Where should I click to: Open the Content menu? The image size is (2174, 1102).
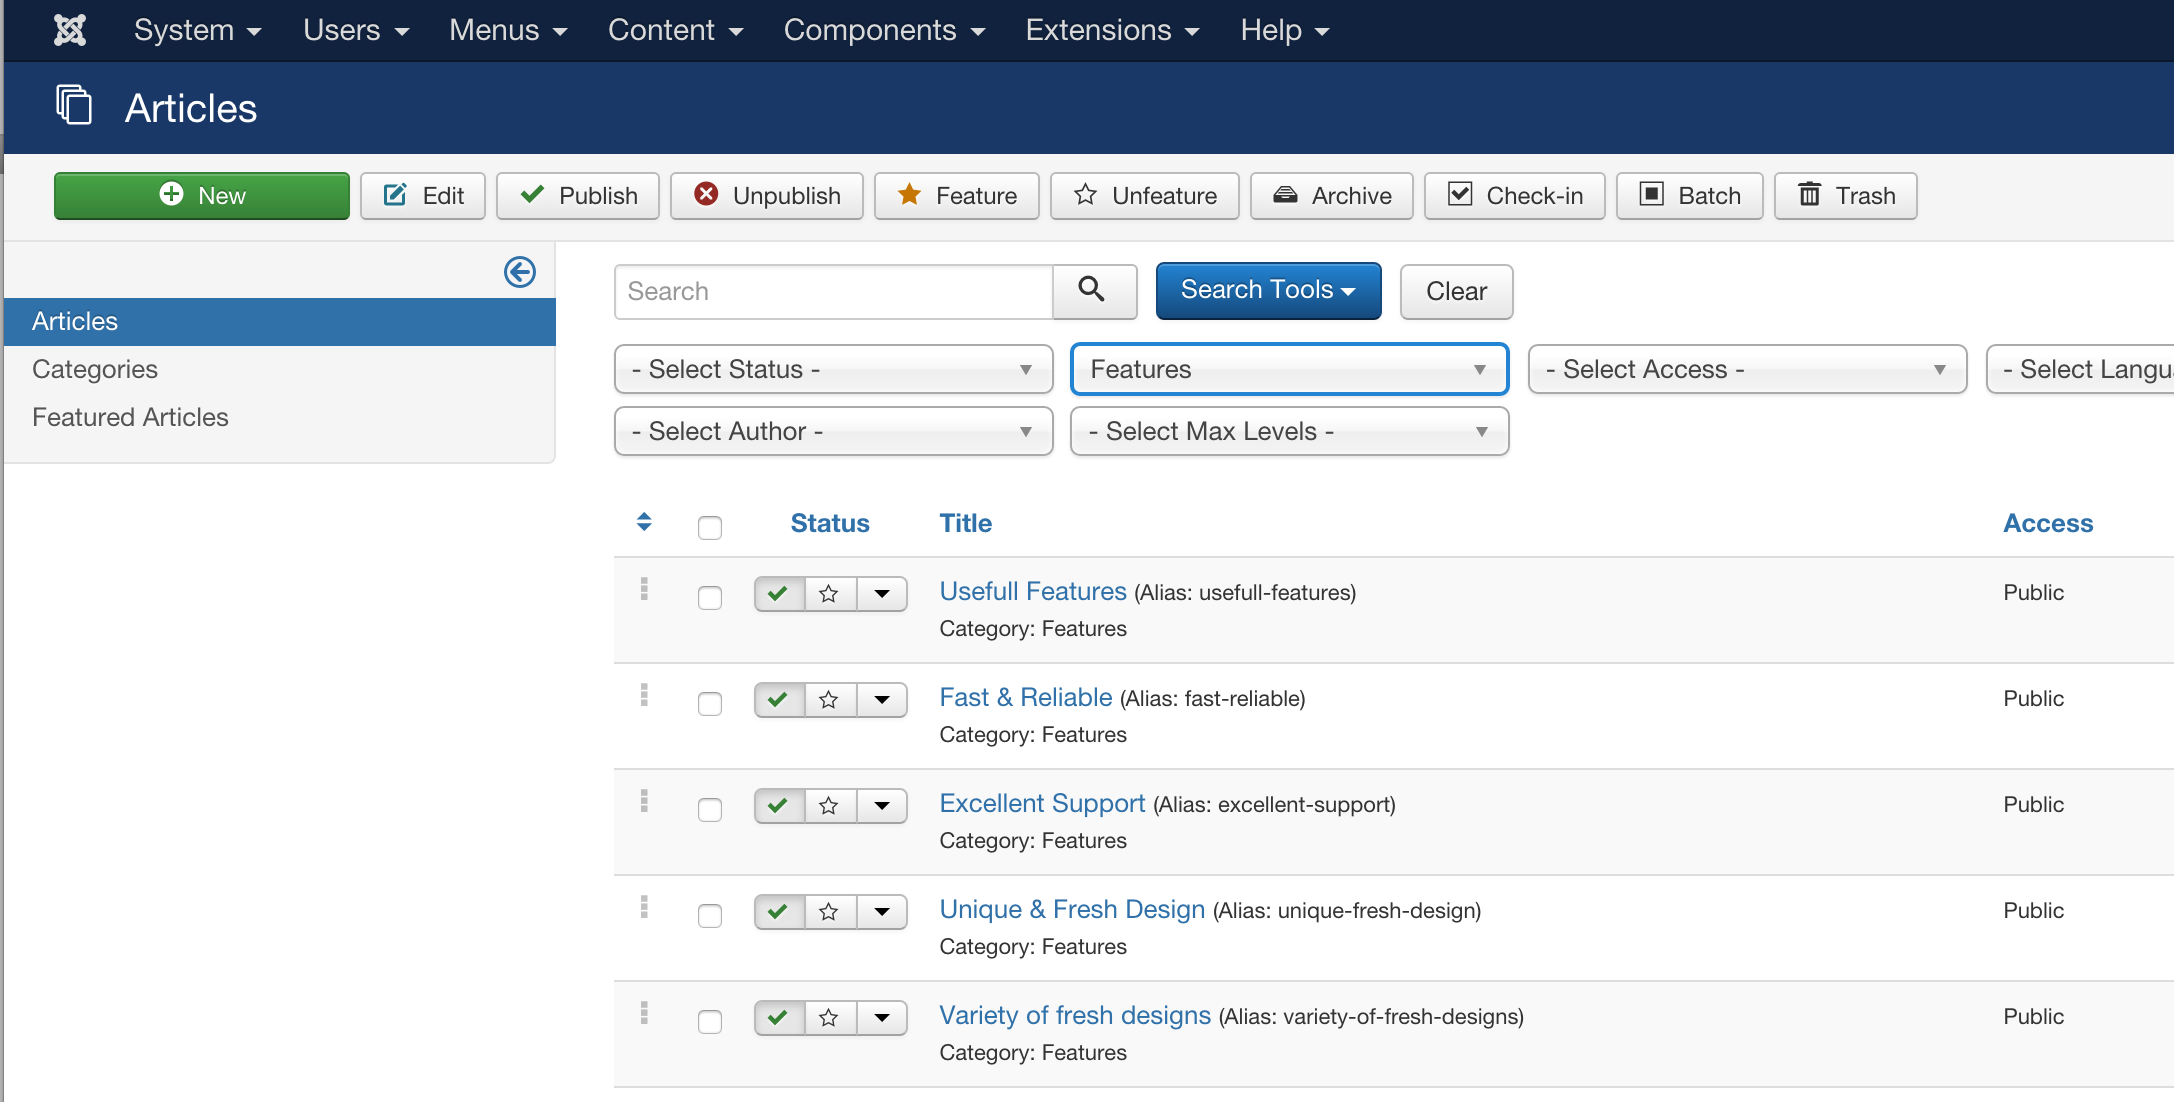(676, 30)
